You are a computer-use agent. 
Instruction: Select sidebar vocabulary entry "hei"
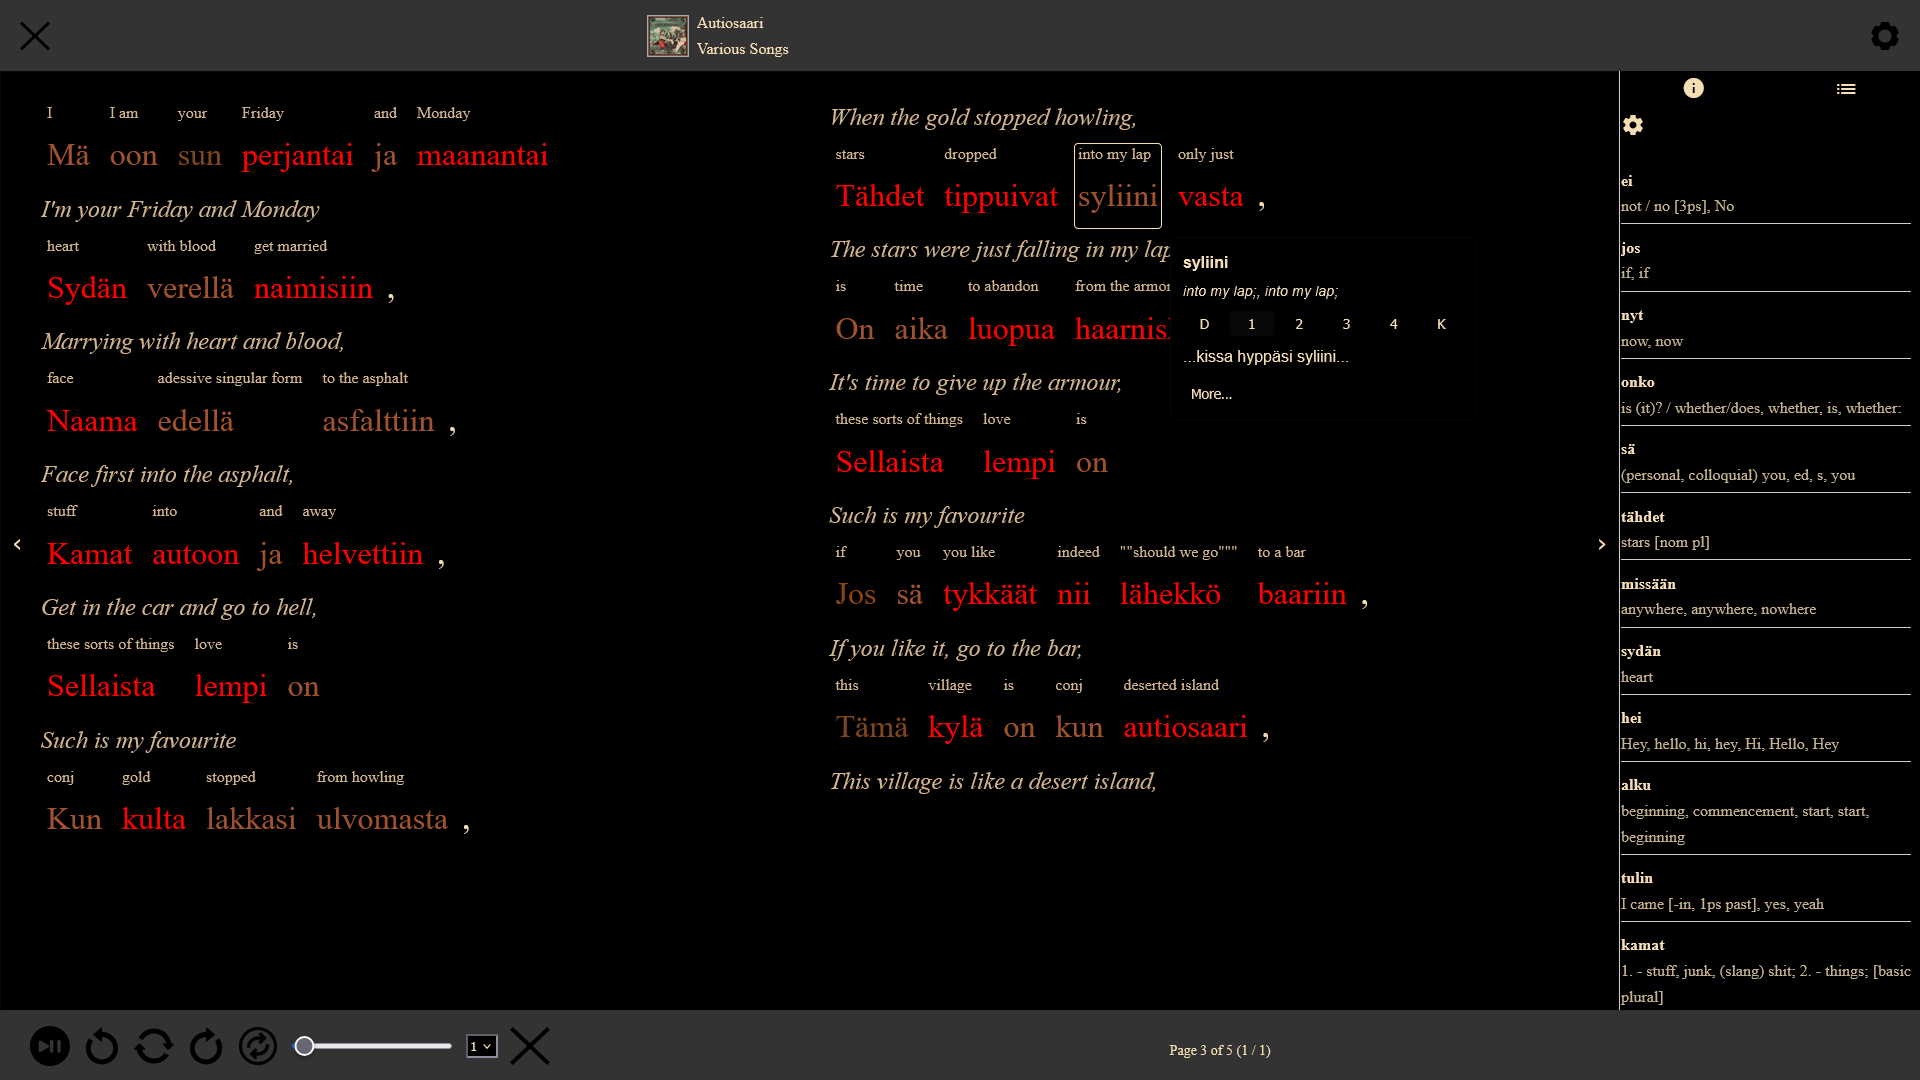click(1765, 731)
